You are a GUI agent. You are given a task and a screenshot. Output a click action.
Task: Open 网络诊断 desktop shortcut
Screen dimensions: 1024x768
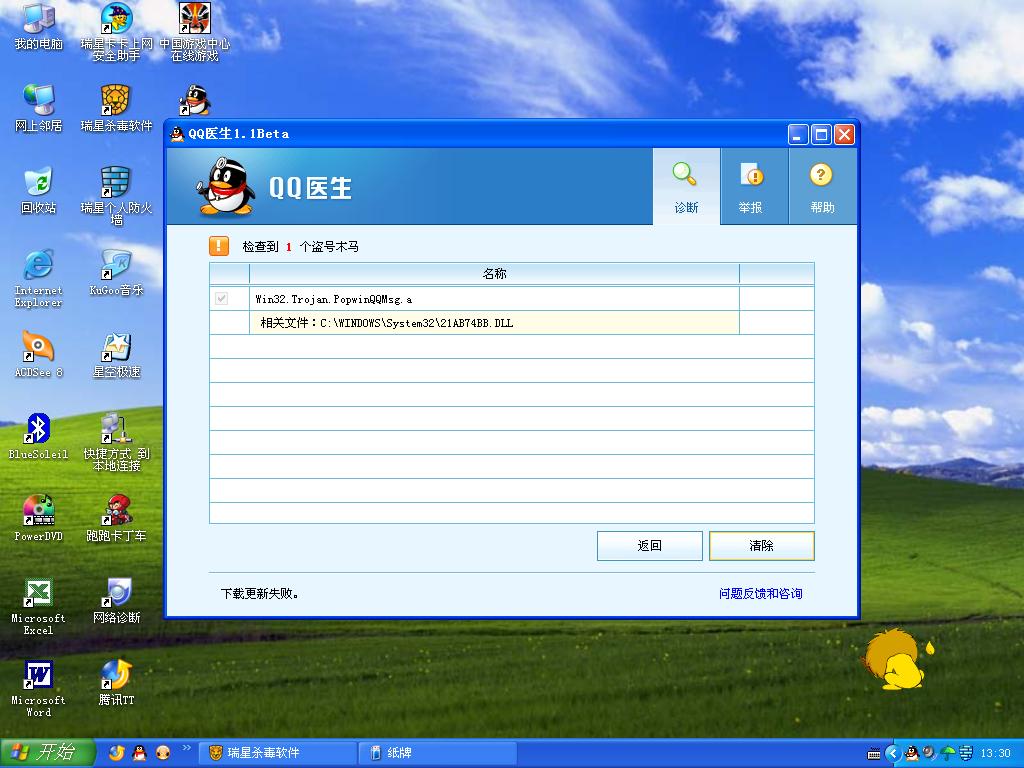116,601
